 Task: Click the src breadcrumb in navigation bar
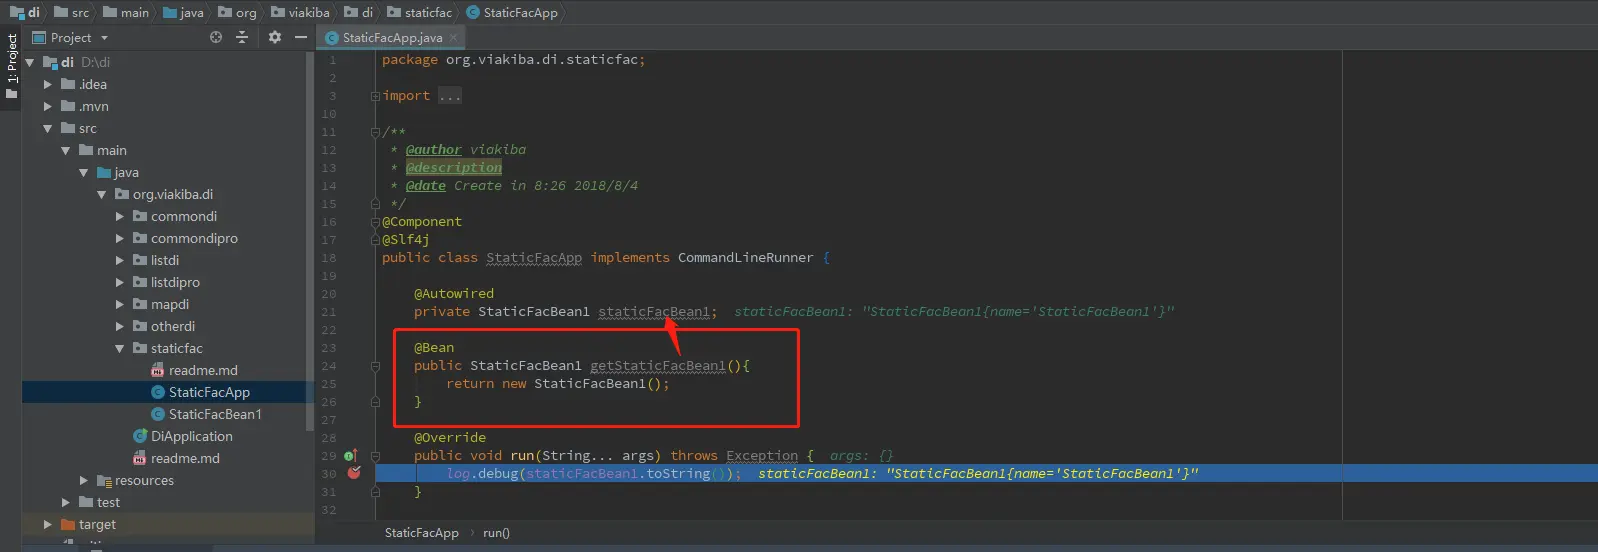[x=71, y=12]
